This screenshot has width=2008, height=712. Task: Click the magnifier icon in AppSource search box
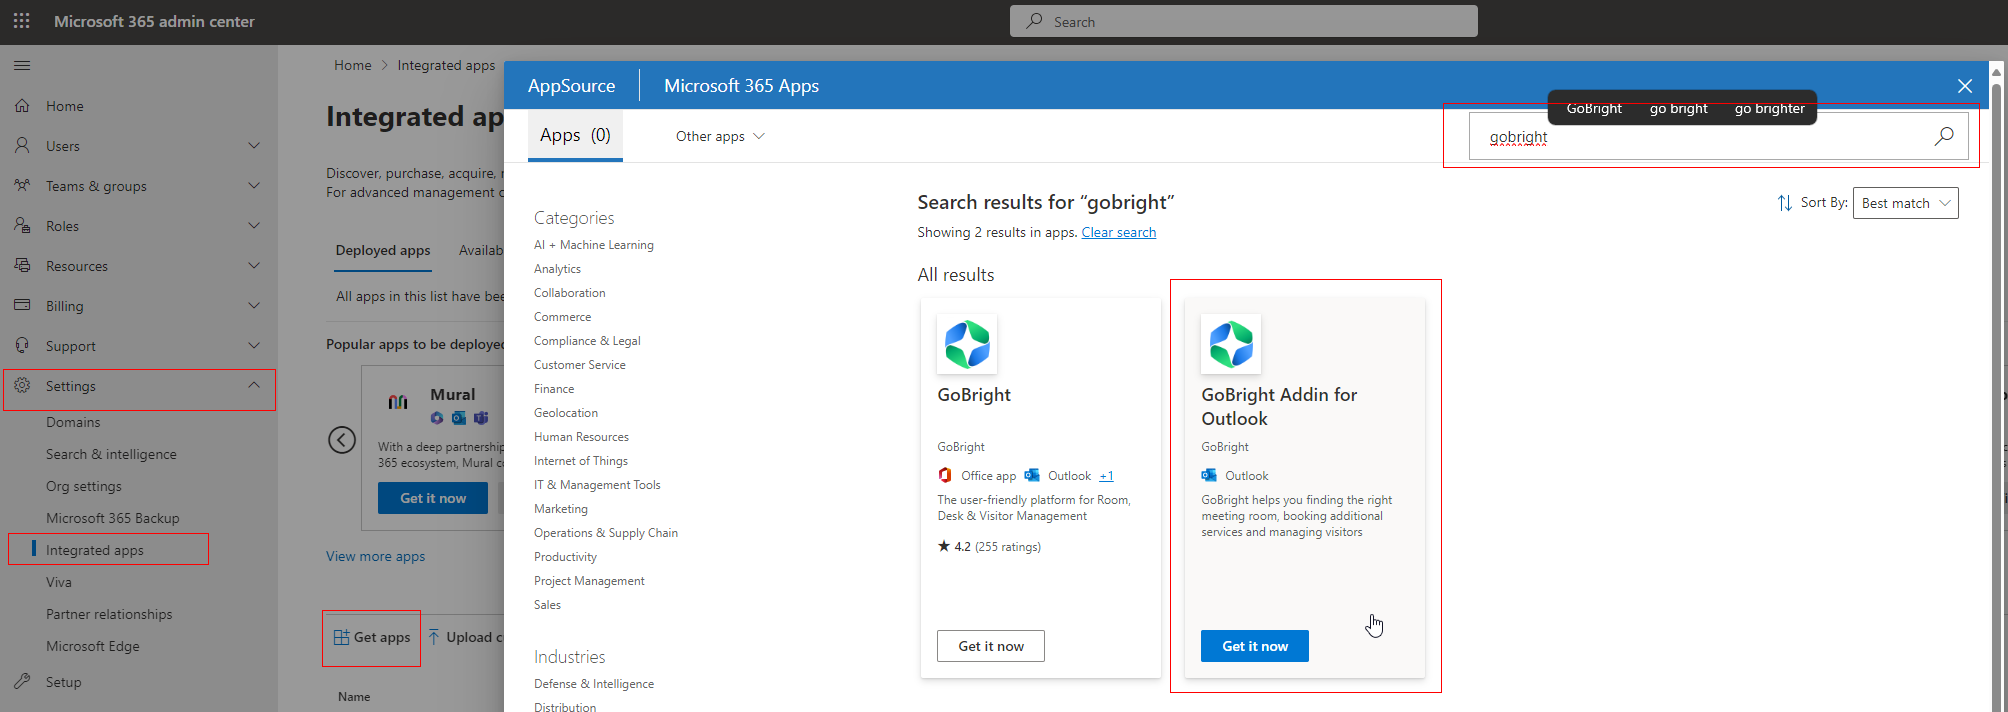click(1943, 136)
